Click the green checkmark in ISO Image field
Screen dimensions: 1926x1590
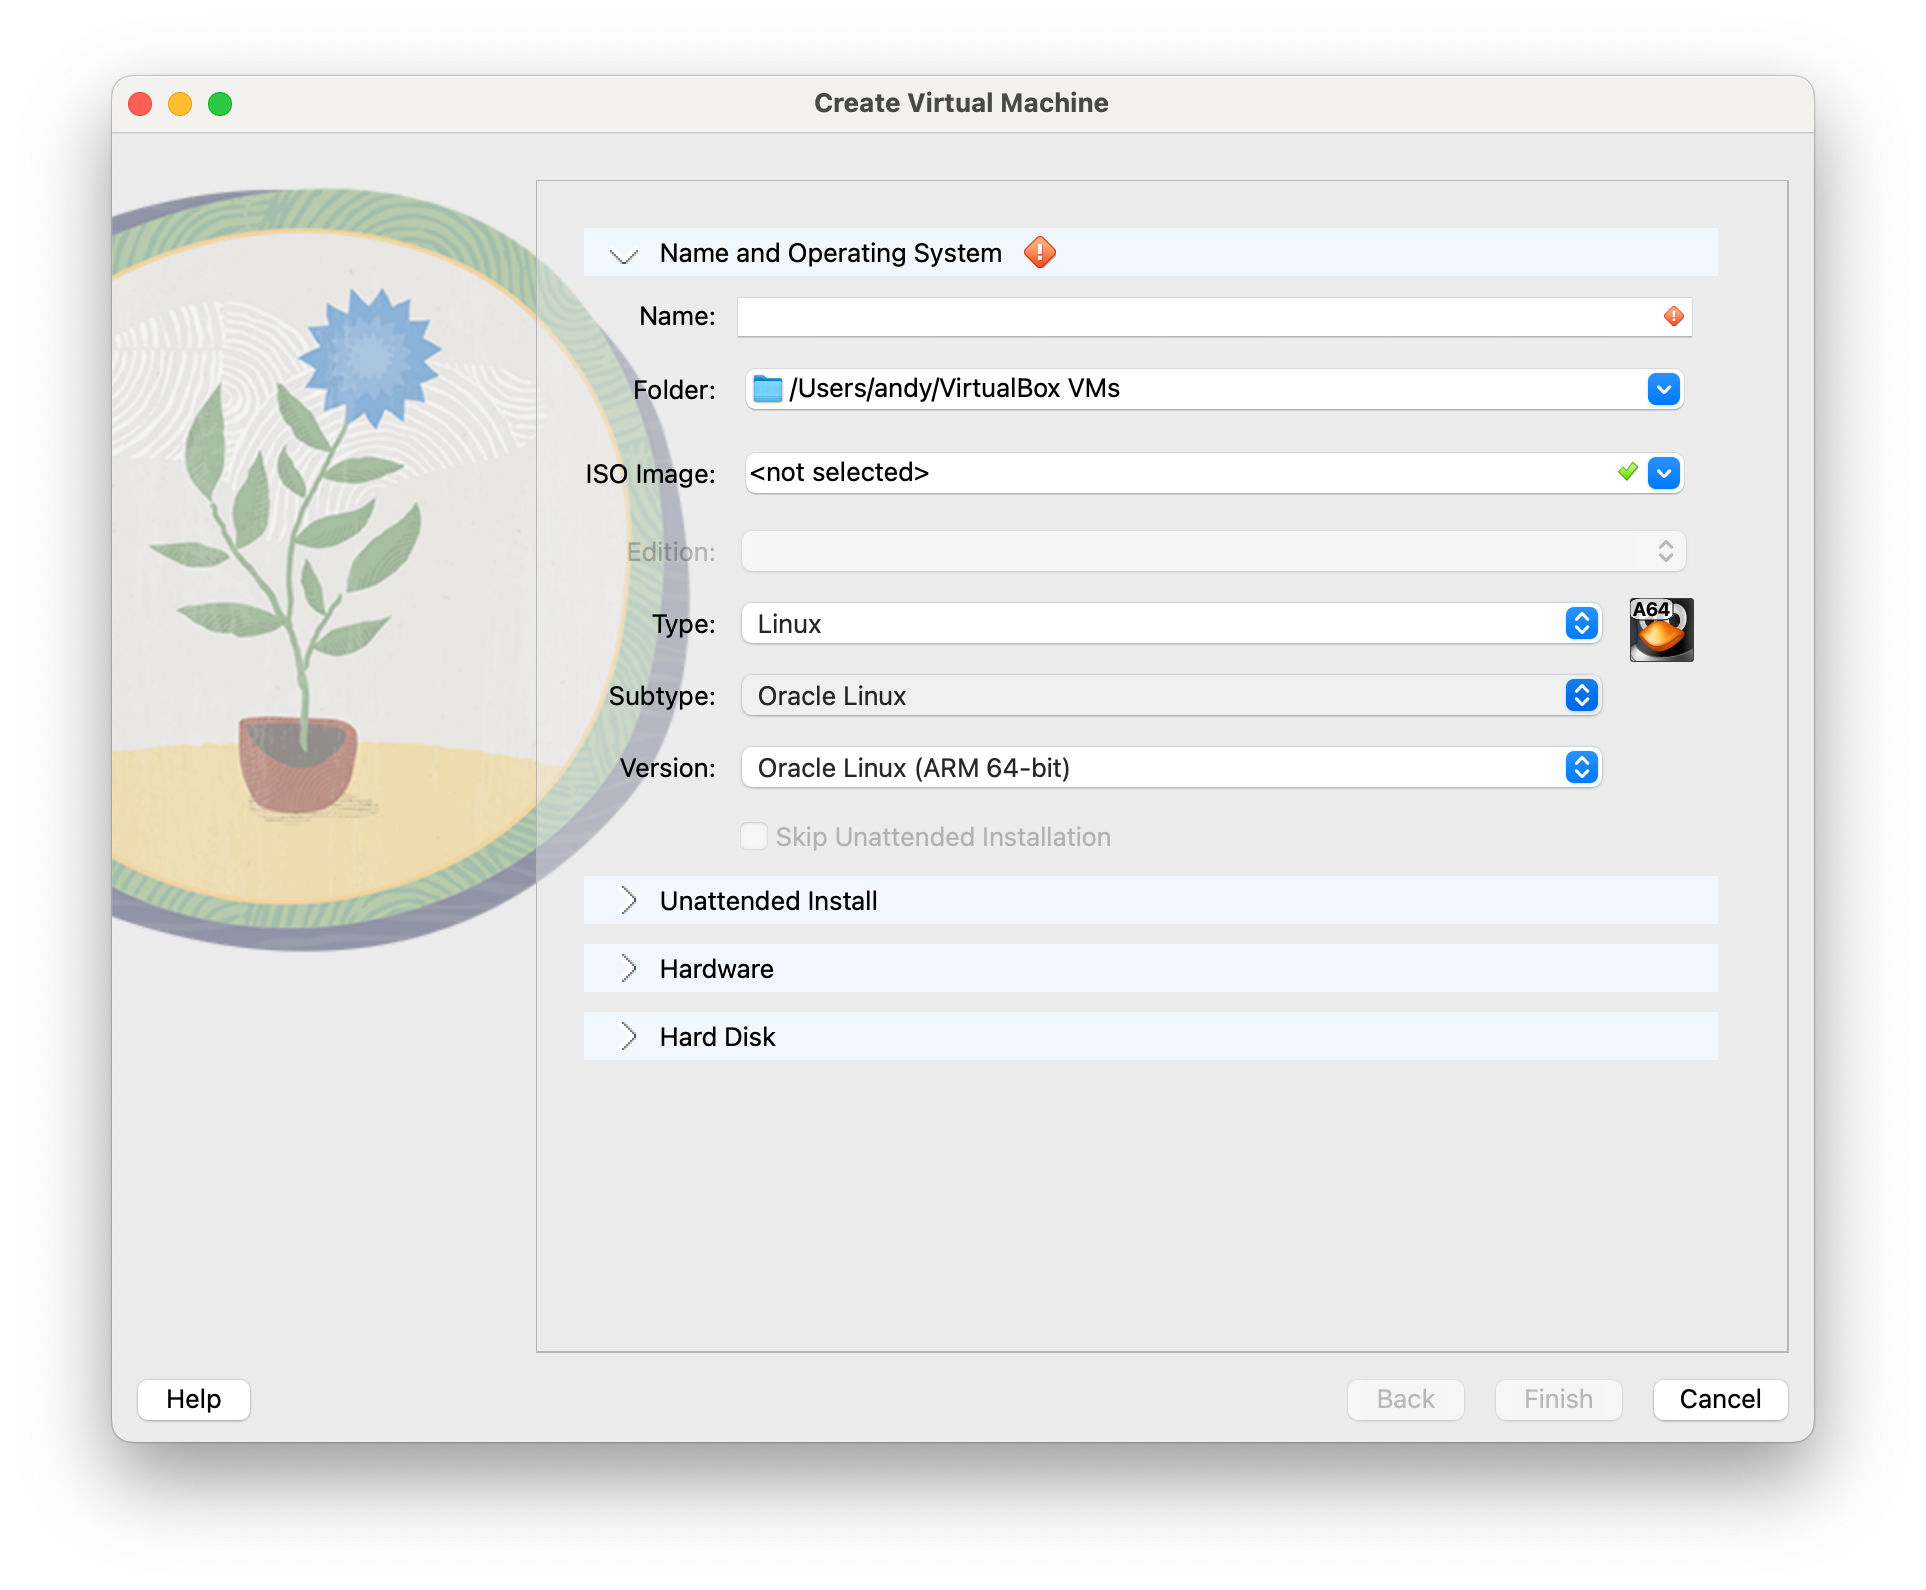pos(1628,472)
